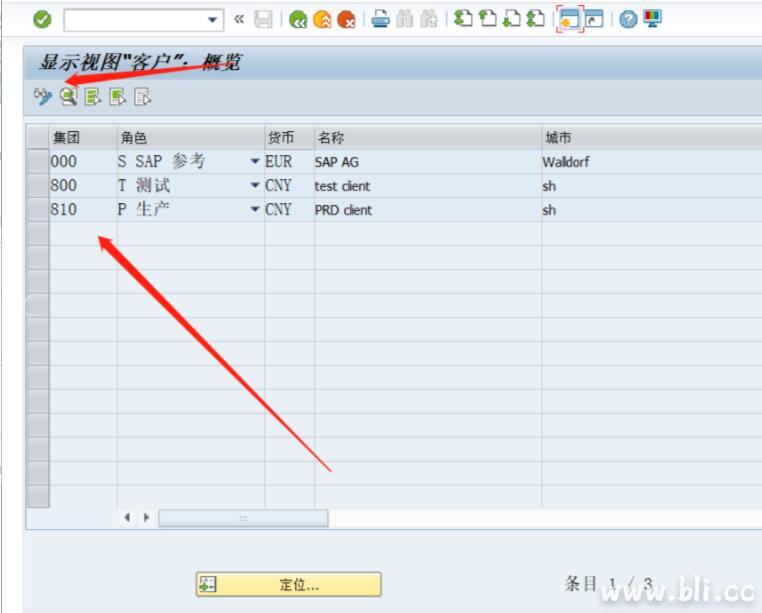Click the horizontal scroll left arrow
This screenshot has width=762, height=613.
(x=127, y=518)
